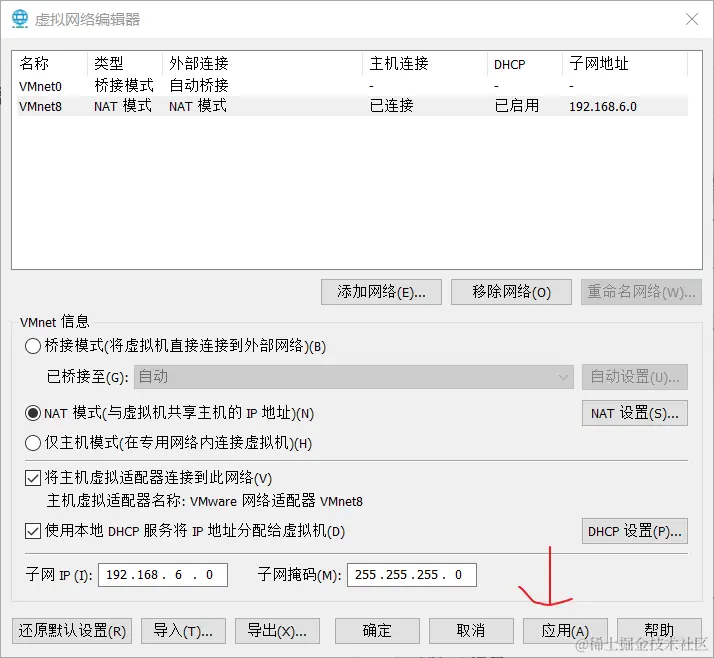Select the 仅主机模式 radio button
The image size is (714, 658).
pos(33,443)
